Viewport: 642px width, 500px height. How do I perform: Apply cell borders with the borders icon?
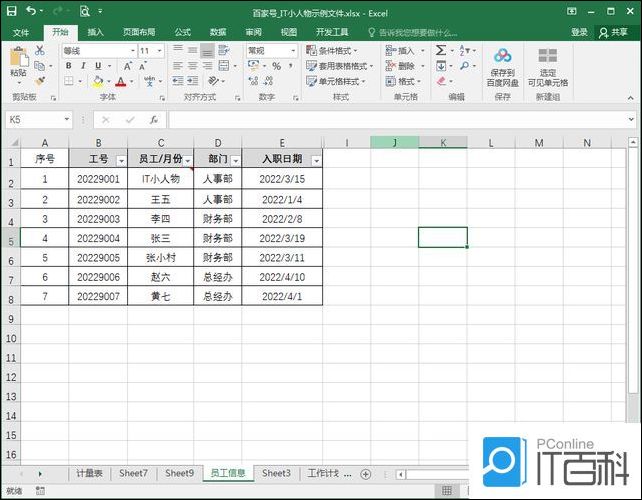69,81
